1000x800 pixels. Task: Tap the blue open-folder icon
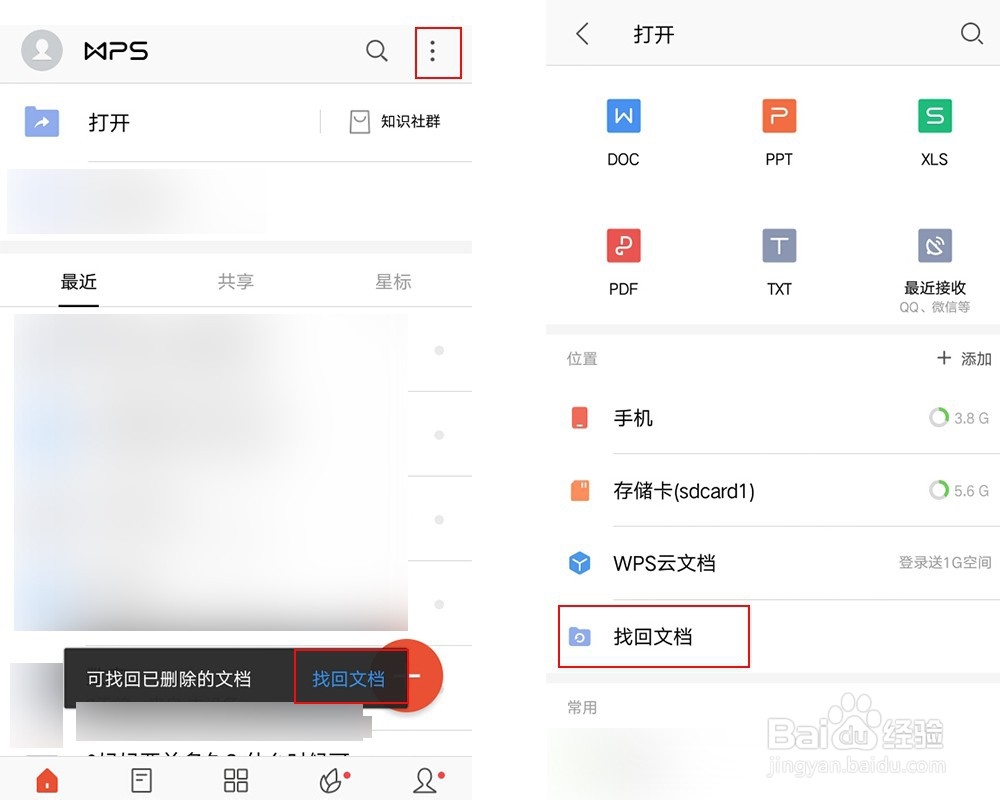42,121
